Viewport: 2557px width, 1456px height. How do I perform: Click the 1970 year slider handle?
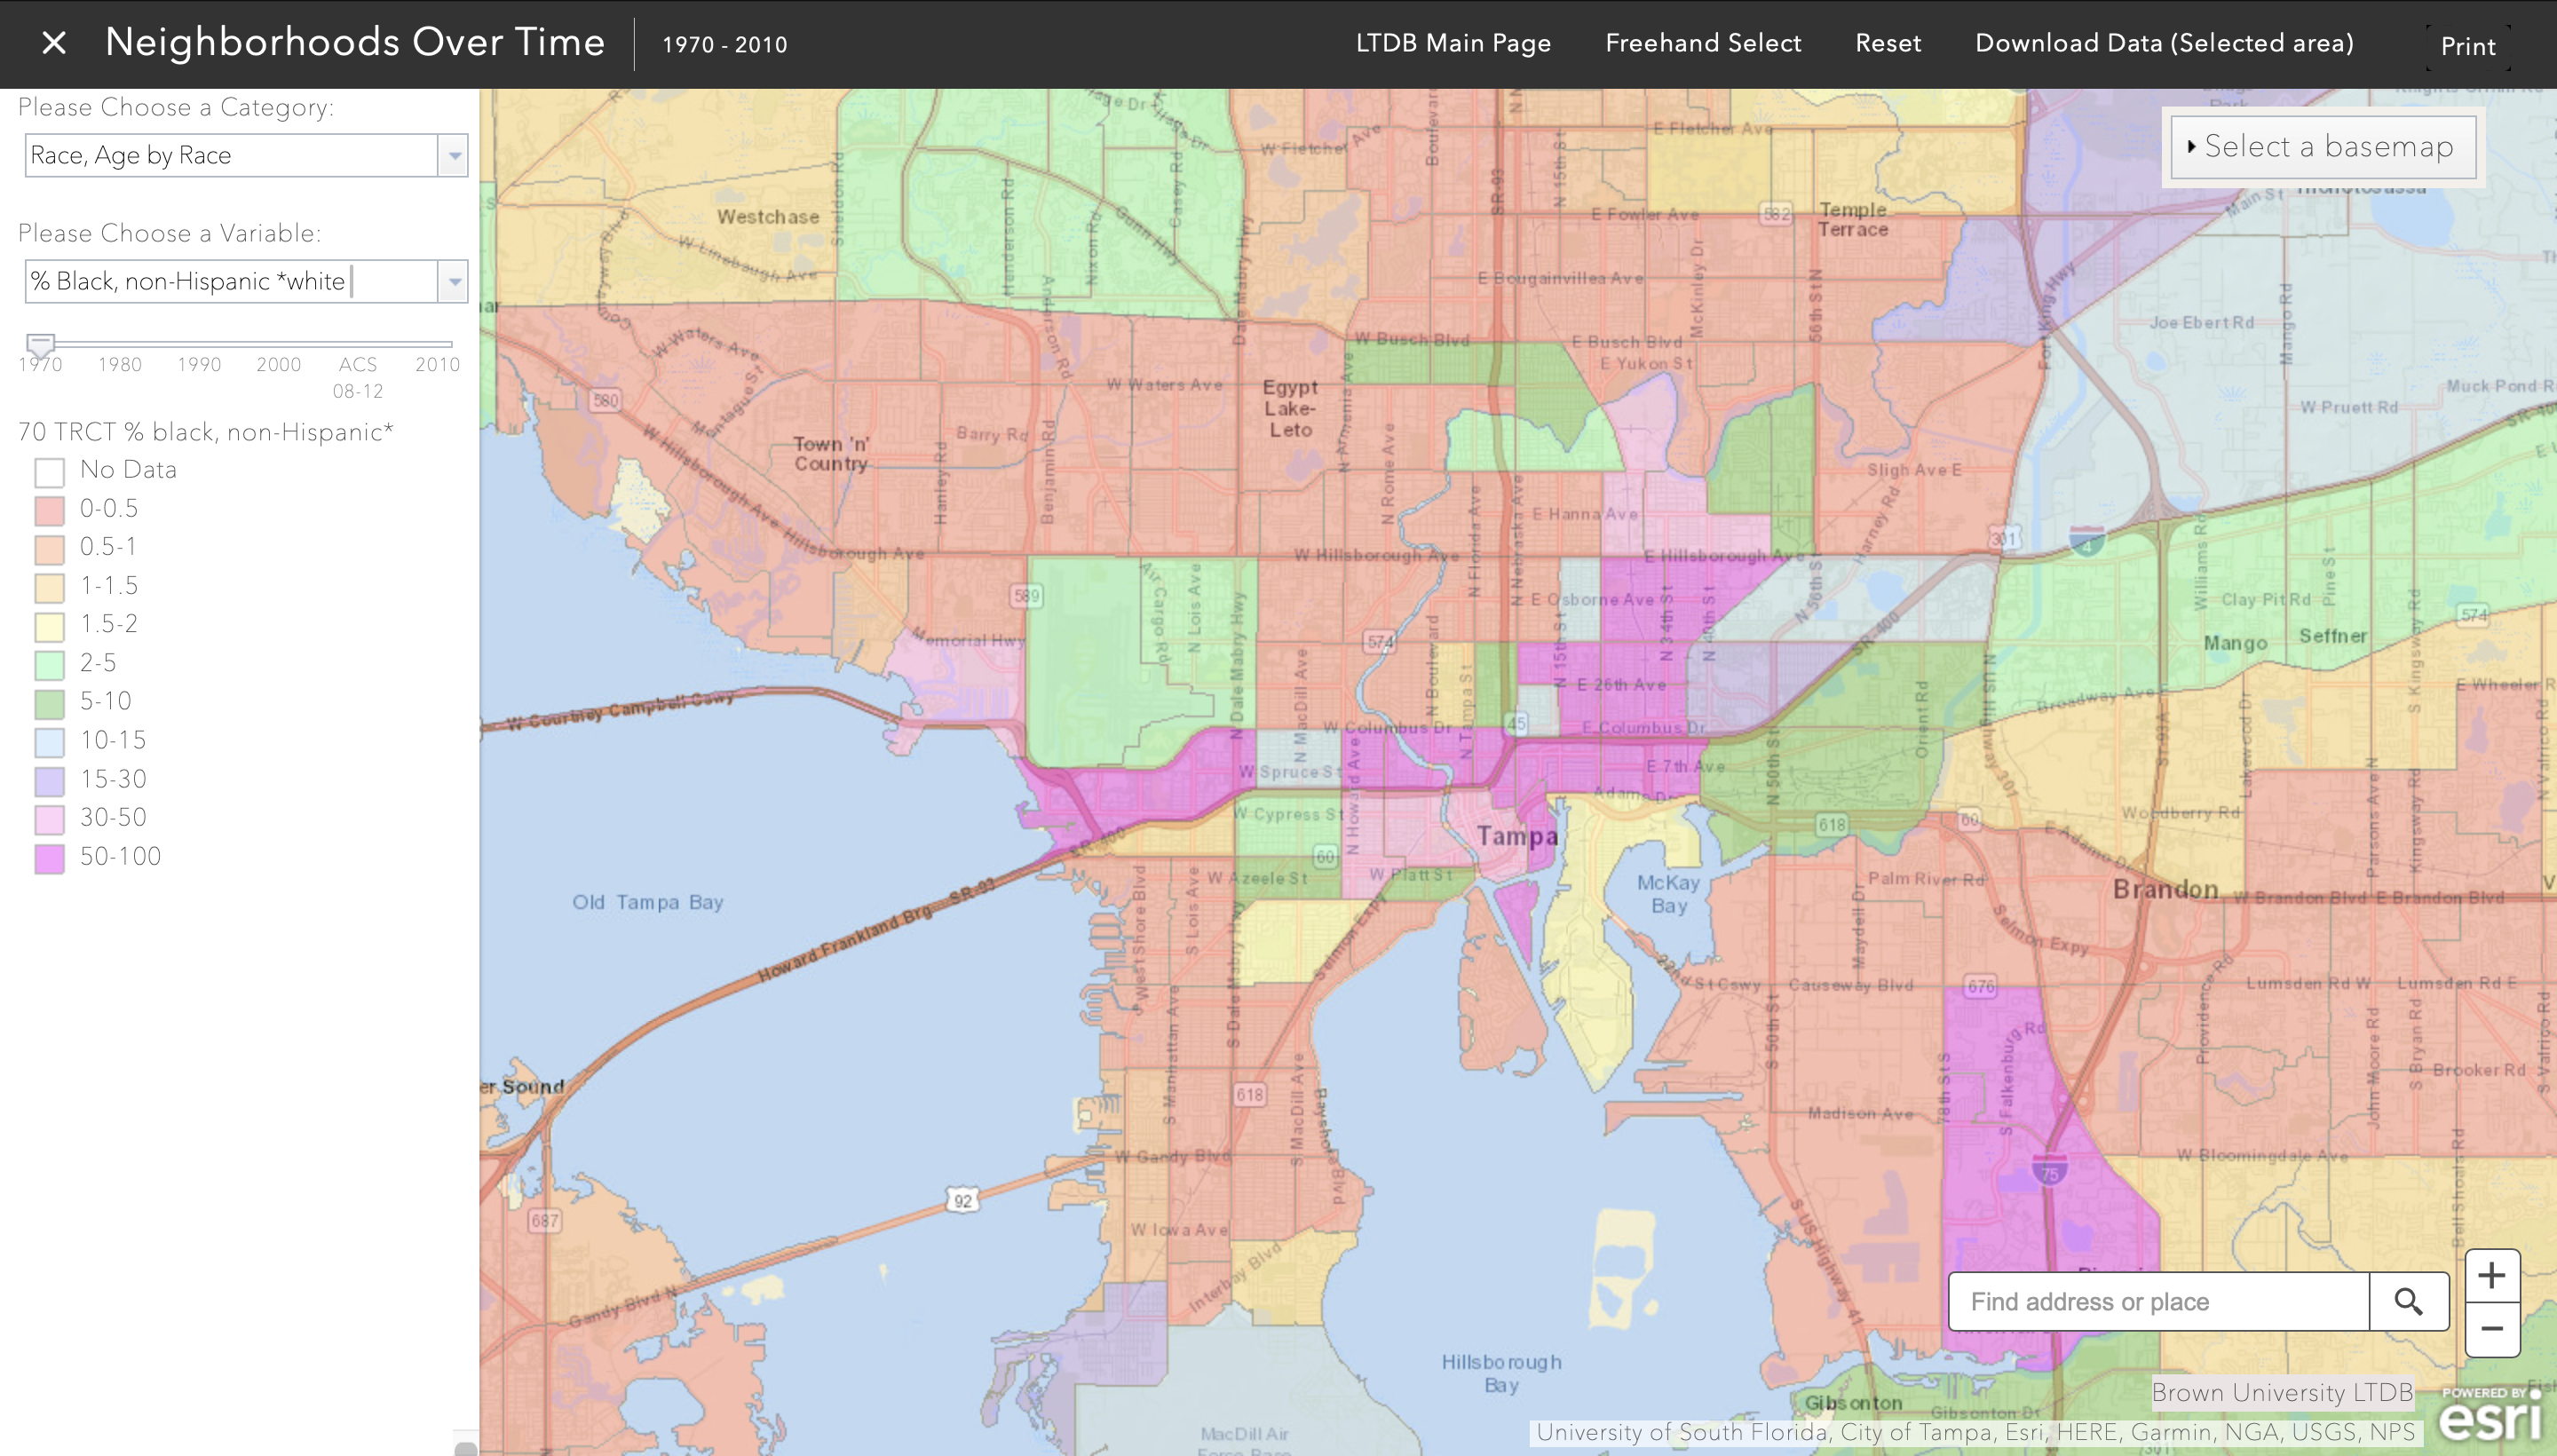(40, 344)
